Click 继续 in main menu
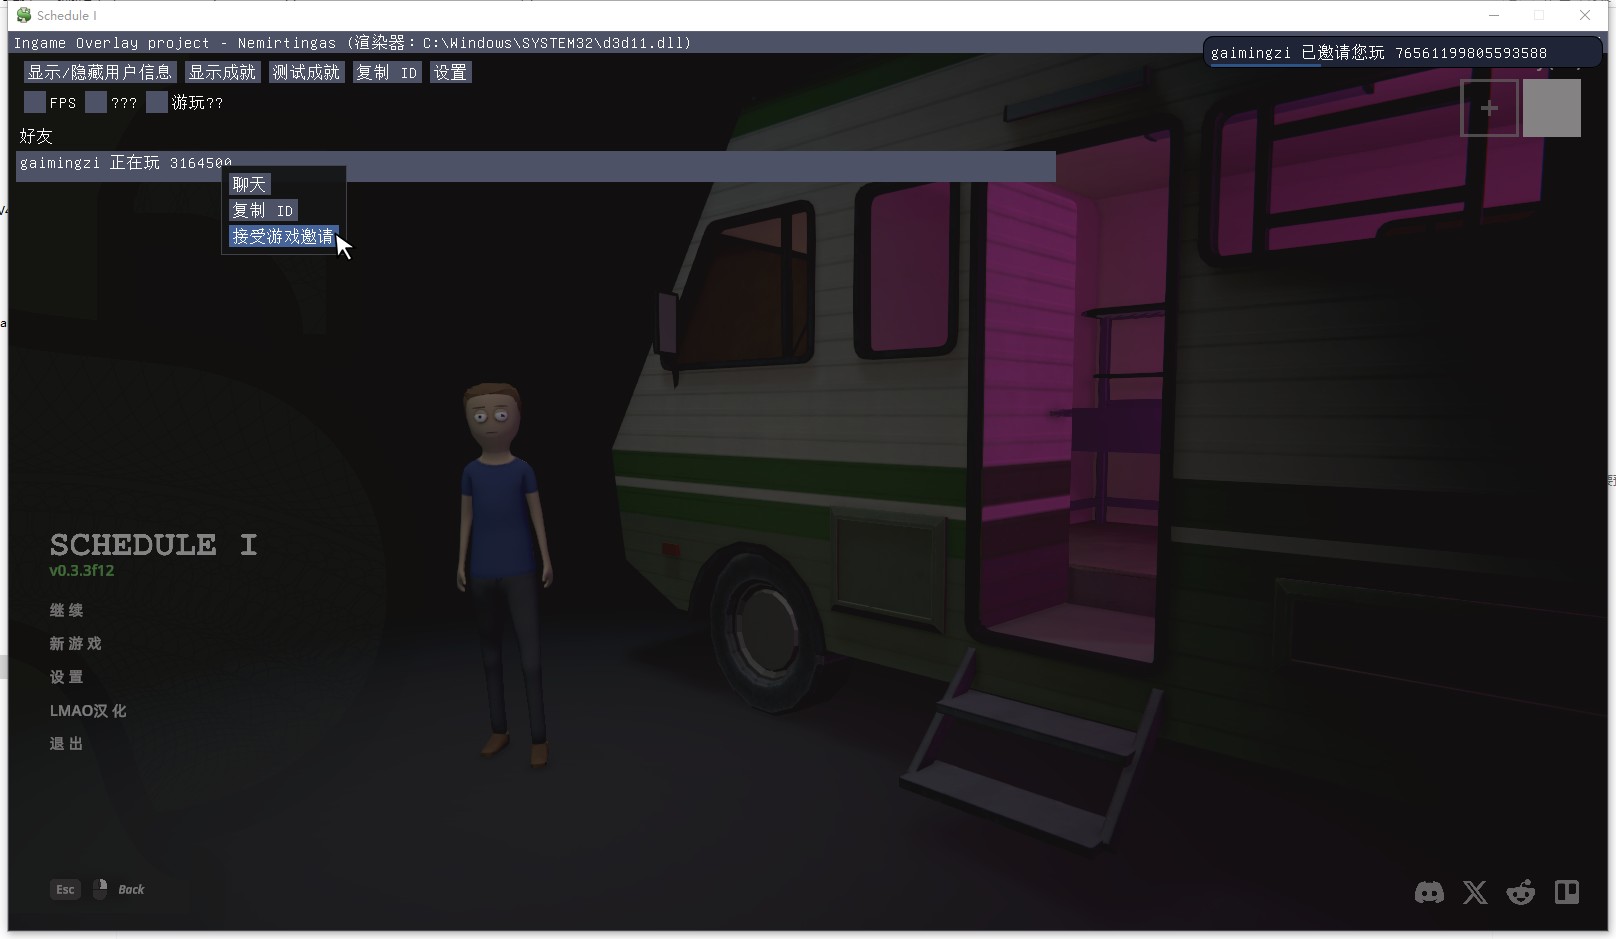The height and width of the screenshot is (939, 1616). click(67, 610)
